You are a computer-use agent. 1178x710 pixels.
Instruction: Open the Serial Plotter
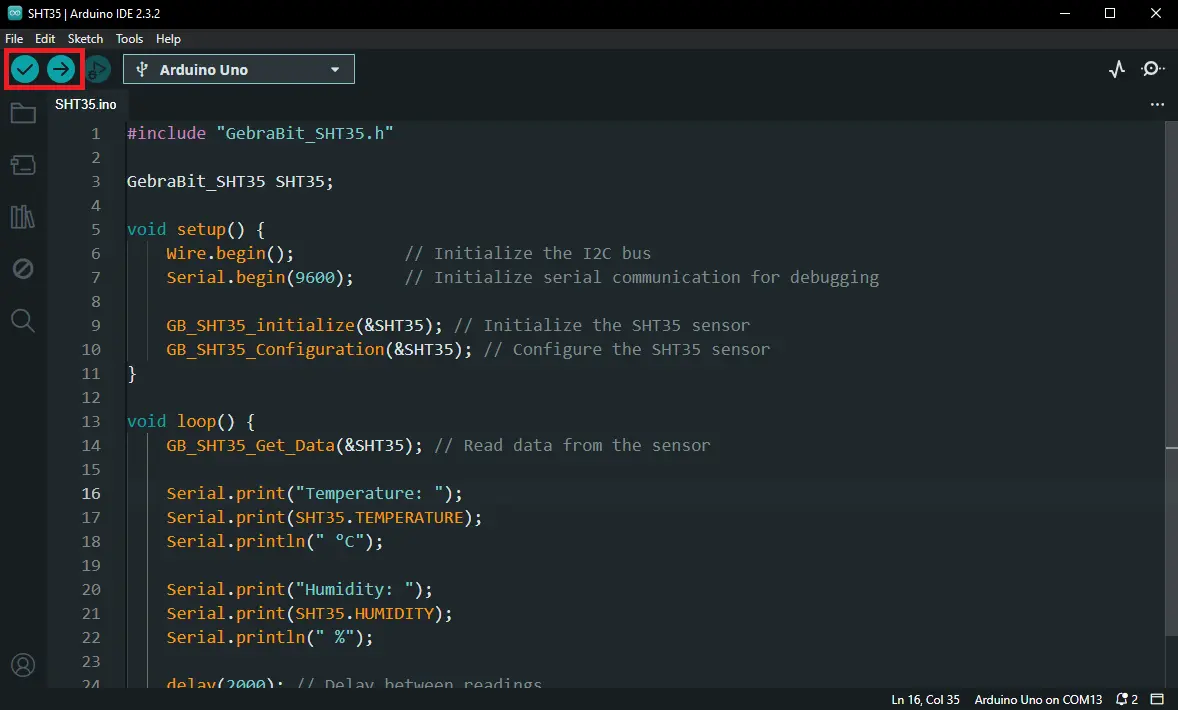pyautogui.click(x=1117, y=69)
